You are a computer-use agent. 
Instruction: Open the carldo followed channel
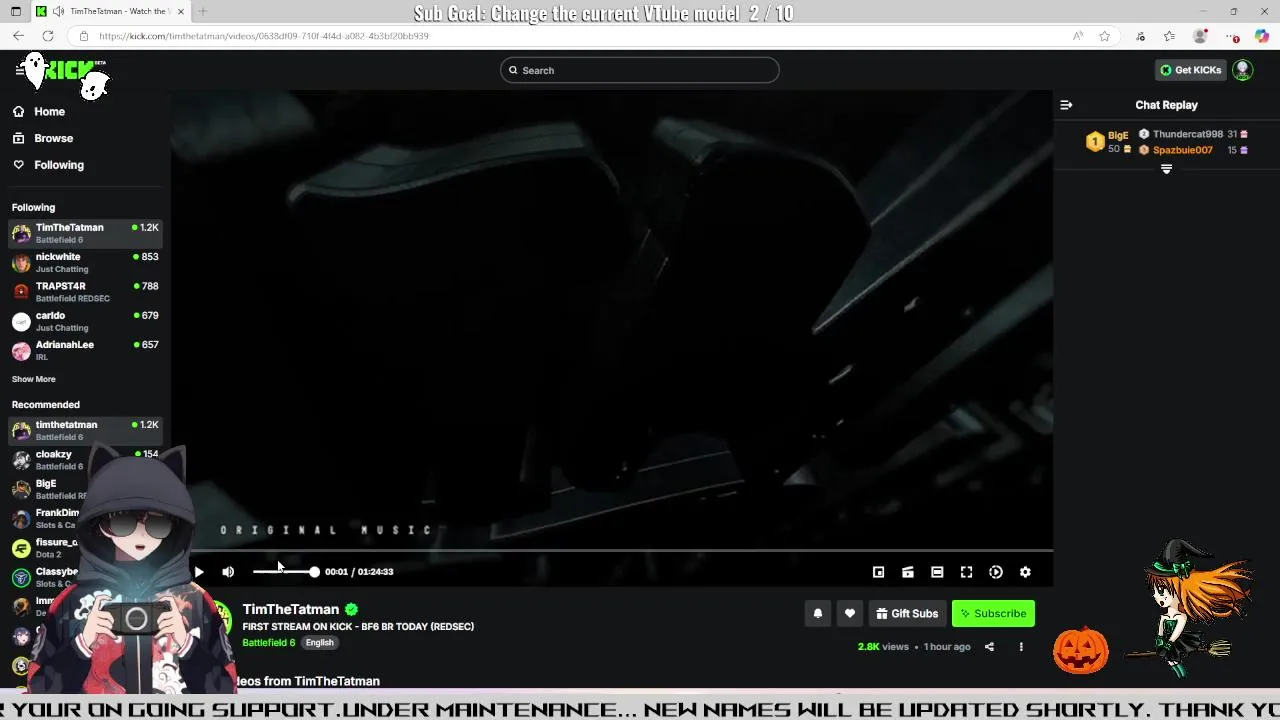(85, 321)
